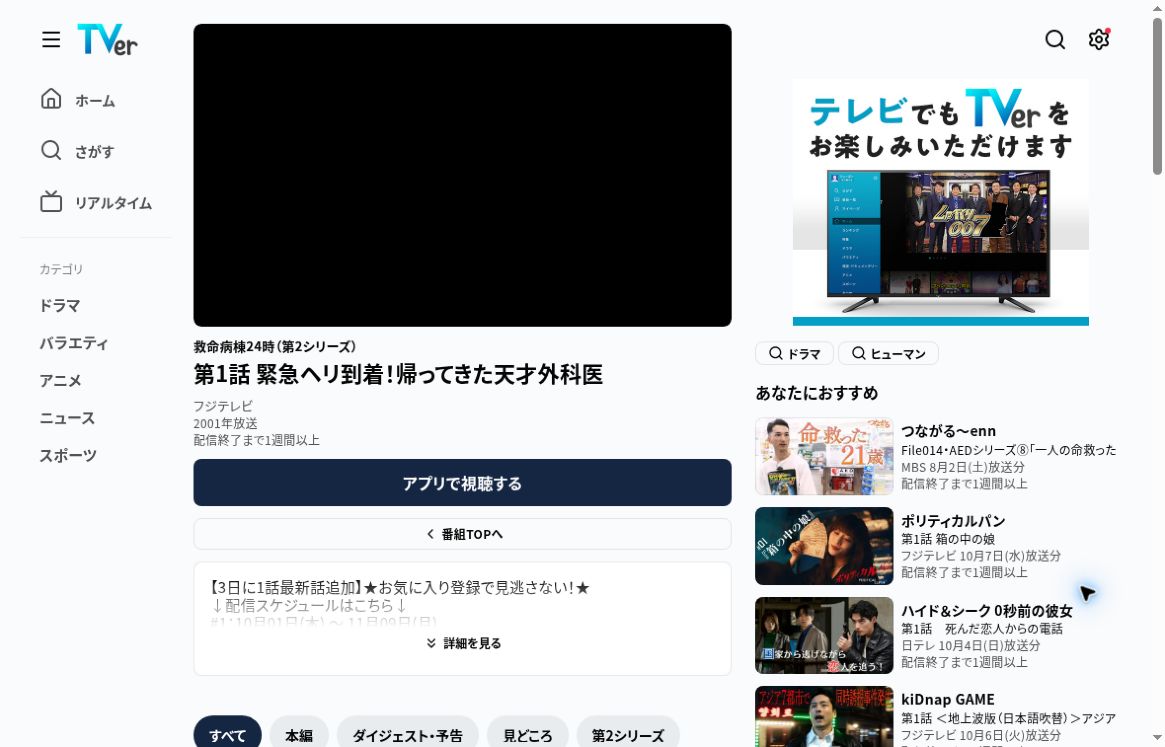
Task: Select the ニュース category
Action: click(67, 418)
